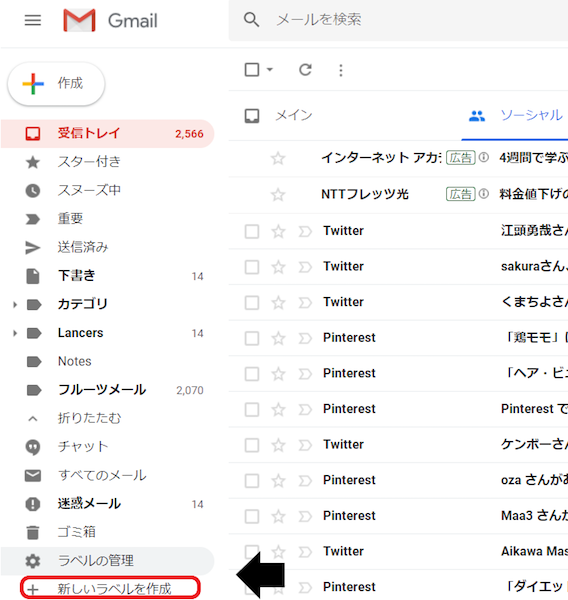This screenshot has width=568, height=600.
Task: Star the Twitter email from sakura
Action: tap(278, 267)
